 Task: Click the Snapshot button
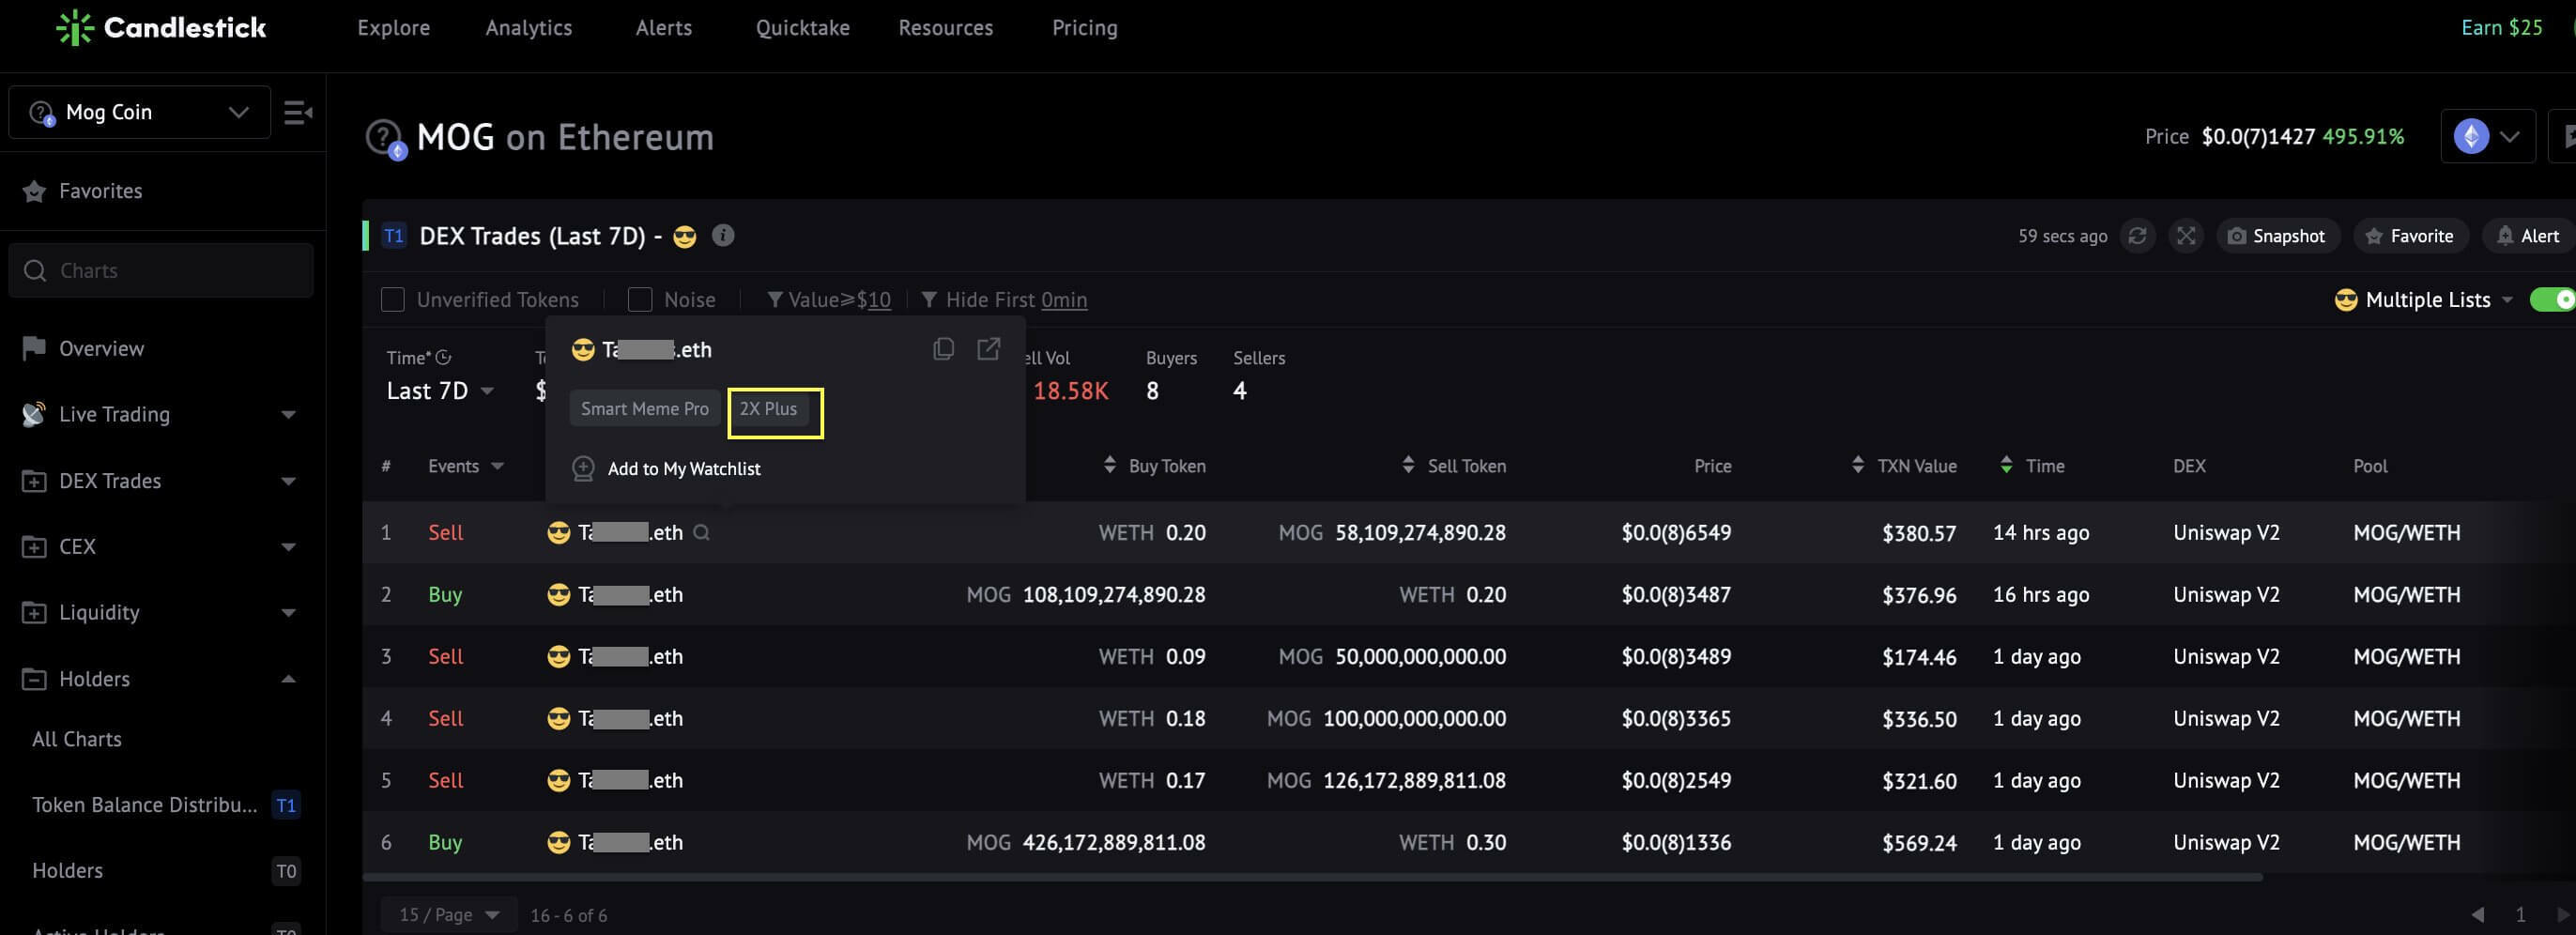coord(2277,236)
